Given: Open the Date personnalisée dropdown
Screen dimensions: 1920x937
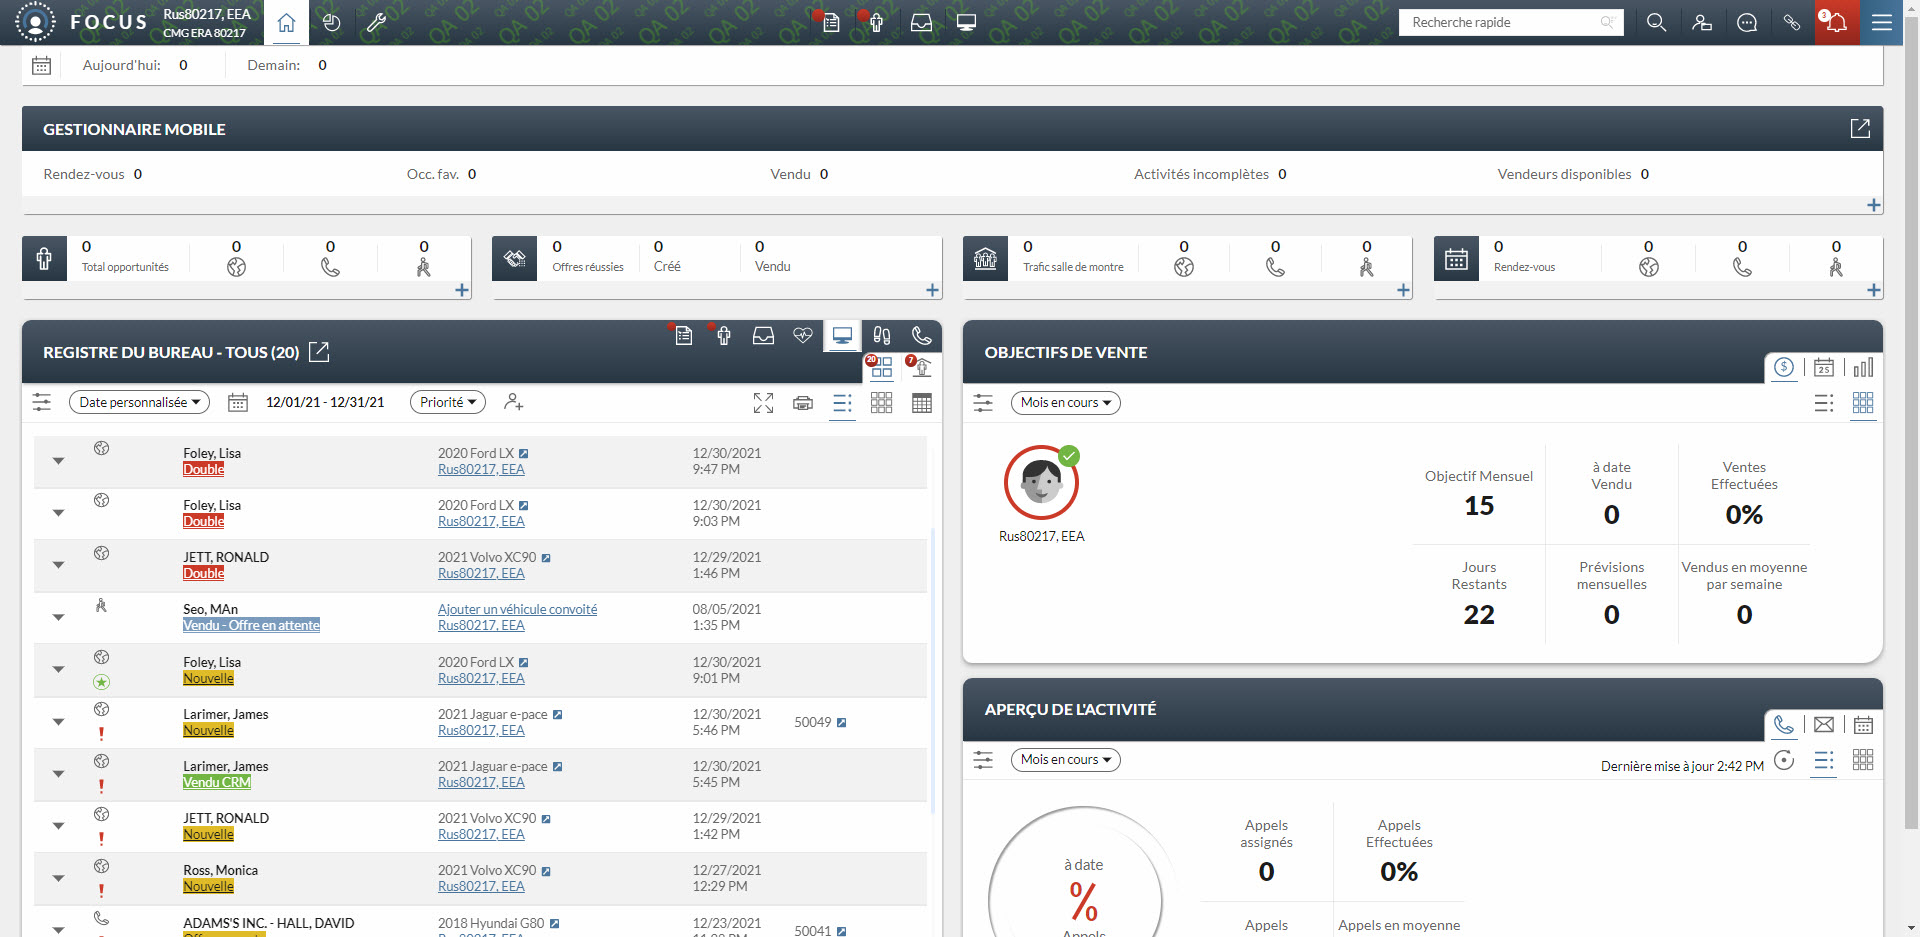Looking at the screenshot, I should click(x=139, y=402).
